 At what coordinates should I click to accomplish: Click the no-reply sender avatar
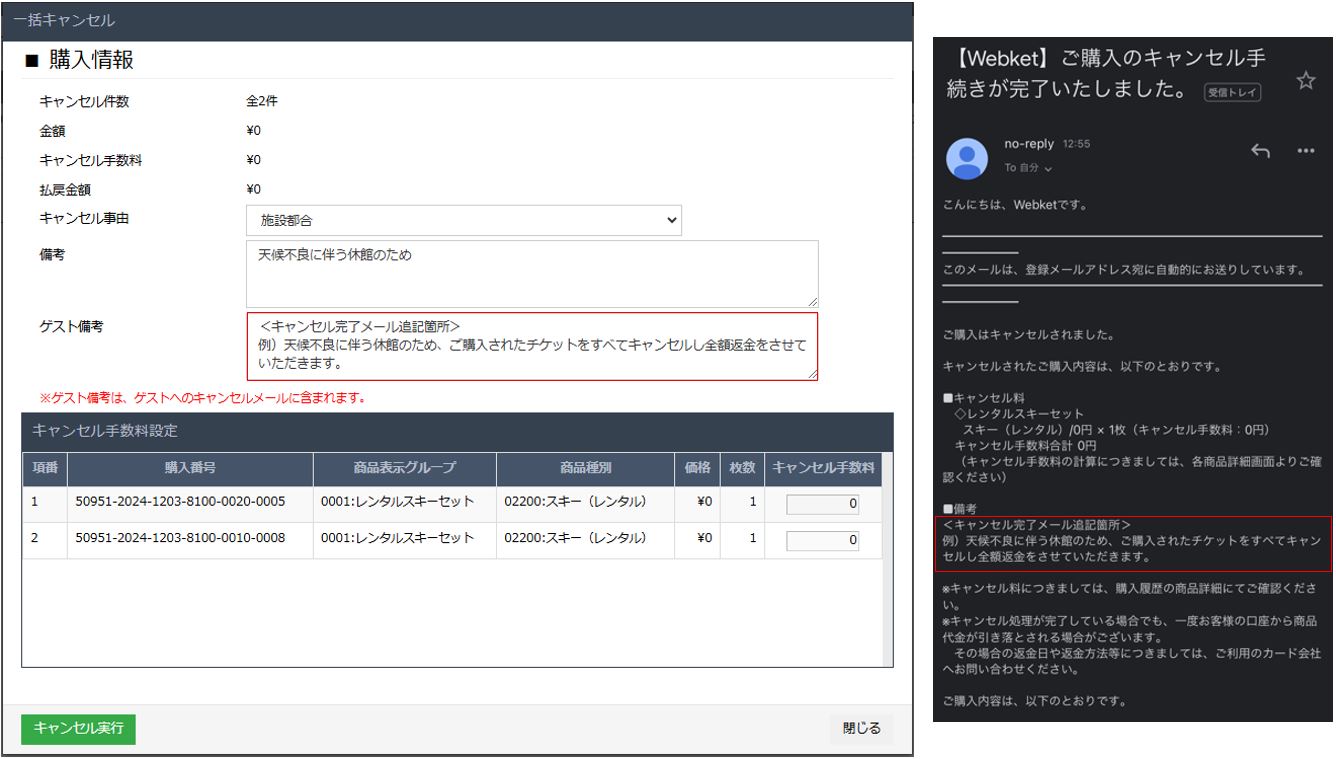tap(966, 157)
